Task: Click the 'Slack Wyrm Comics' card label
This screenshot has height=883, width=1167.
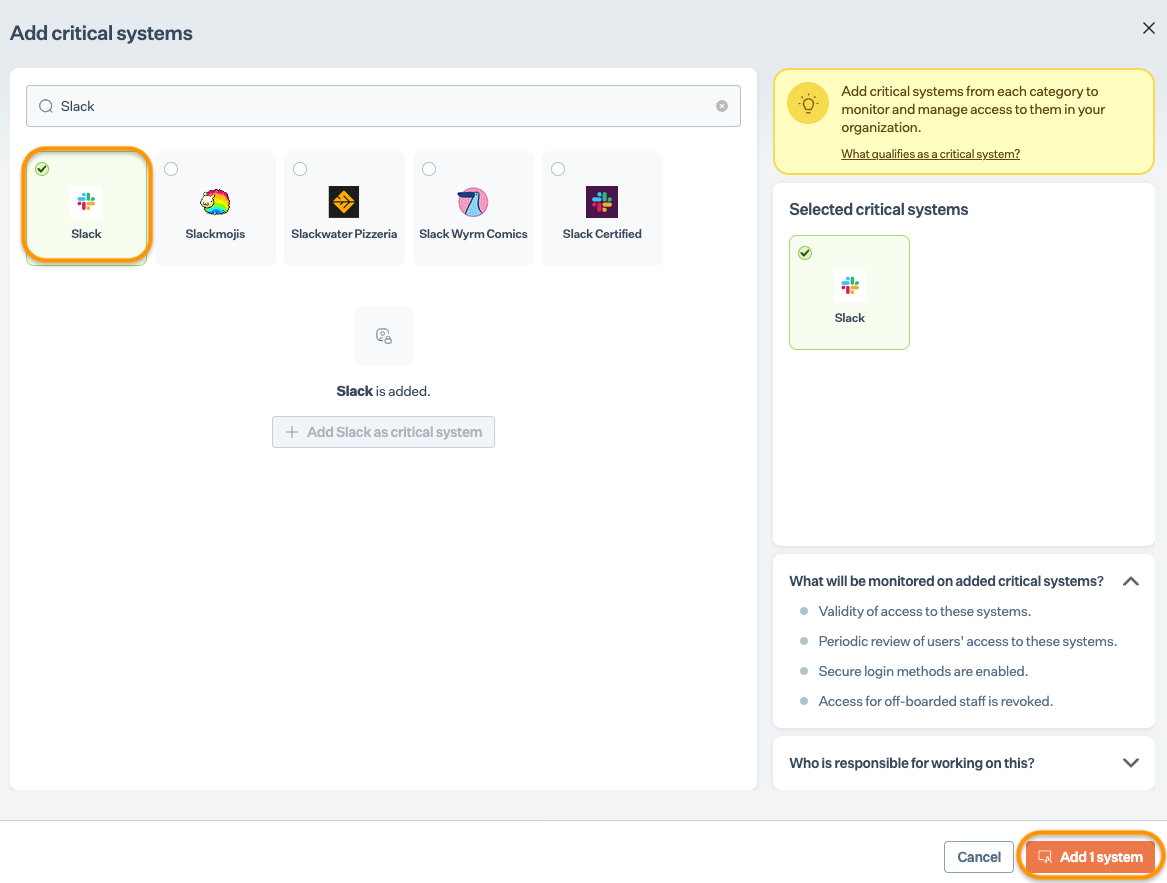Action: click(x=473, y=234)
